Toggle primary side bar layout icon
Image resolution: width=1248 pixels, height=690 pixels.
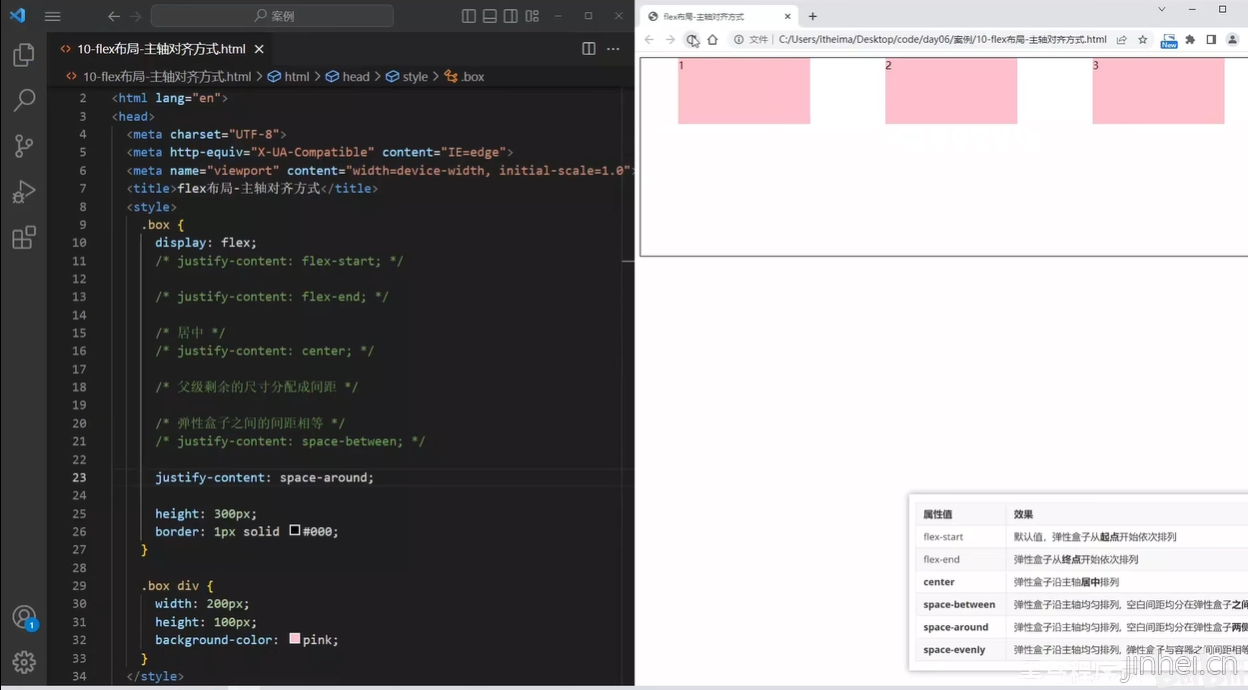(469, 16)
